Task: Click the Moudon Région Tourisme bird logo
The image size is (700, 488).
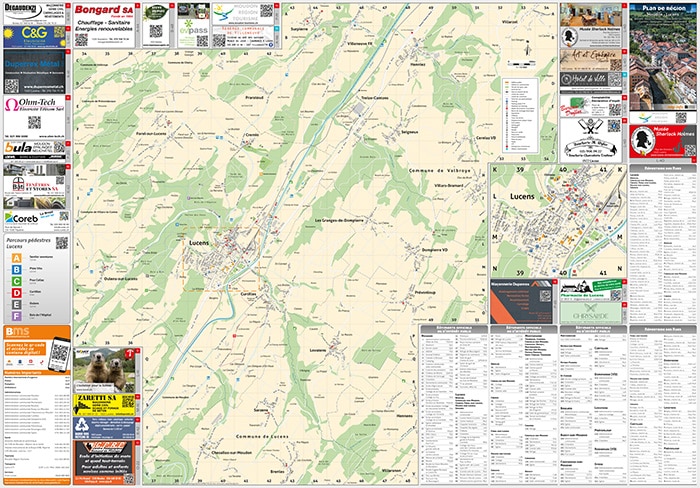Action: coord(223,14)
